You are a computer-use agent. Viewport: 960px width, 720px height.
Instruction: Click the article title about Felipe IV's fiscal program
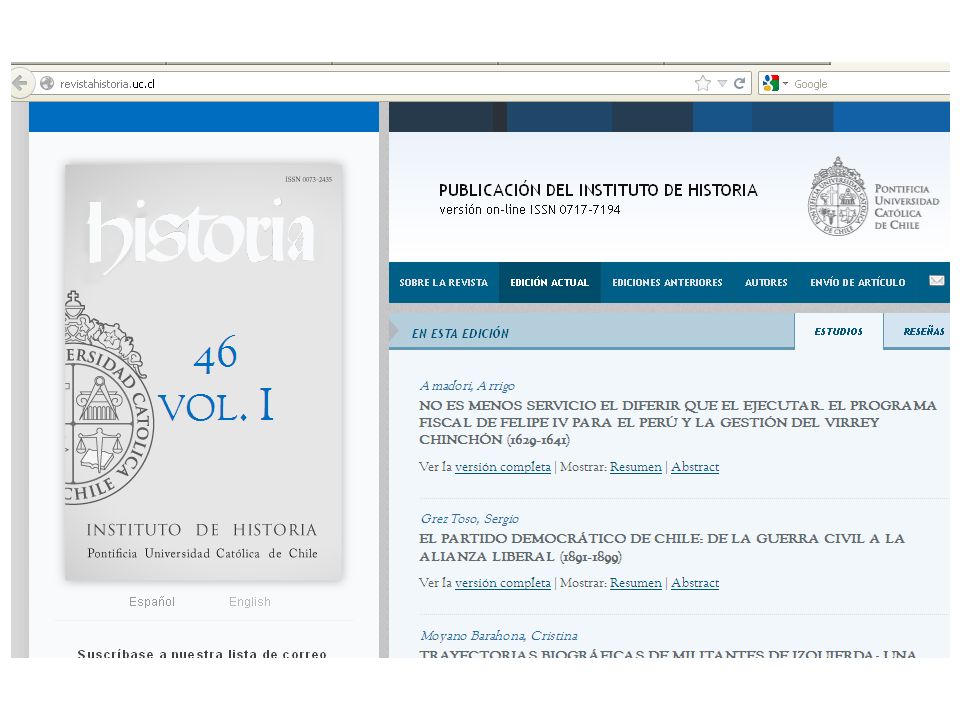click(x=678, y=422)
